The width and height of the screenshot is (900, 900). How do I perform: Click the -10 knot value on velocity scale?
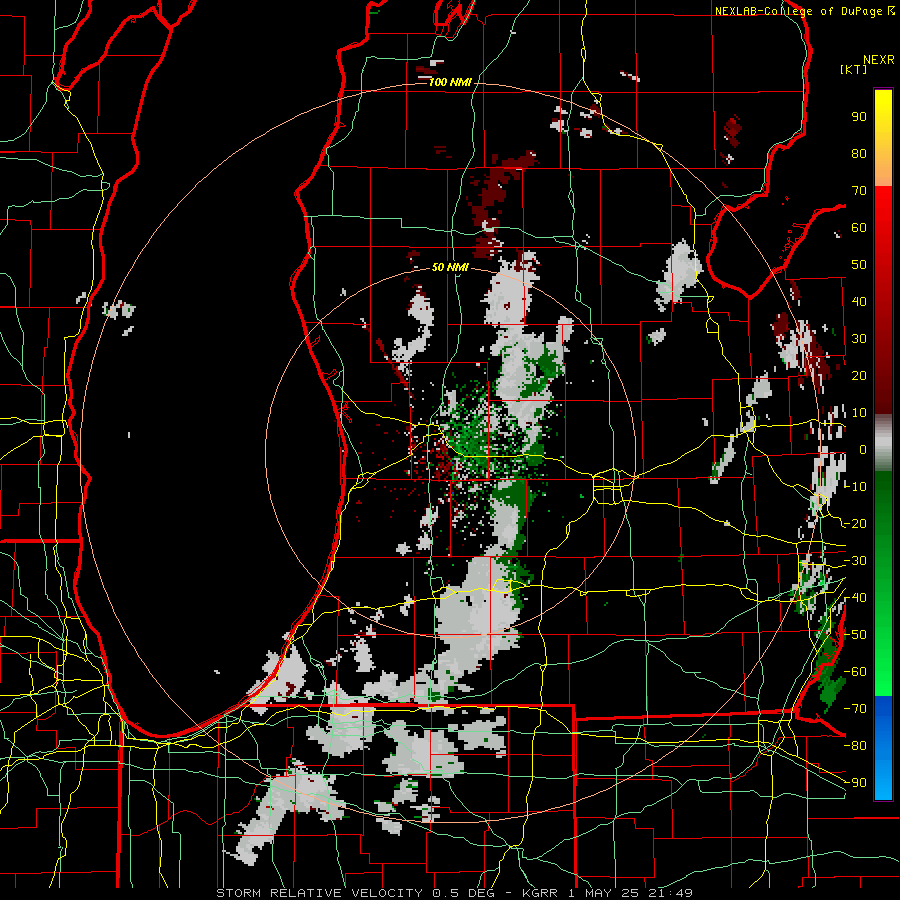[x=855, y=487]
